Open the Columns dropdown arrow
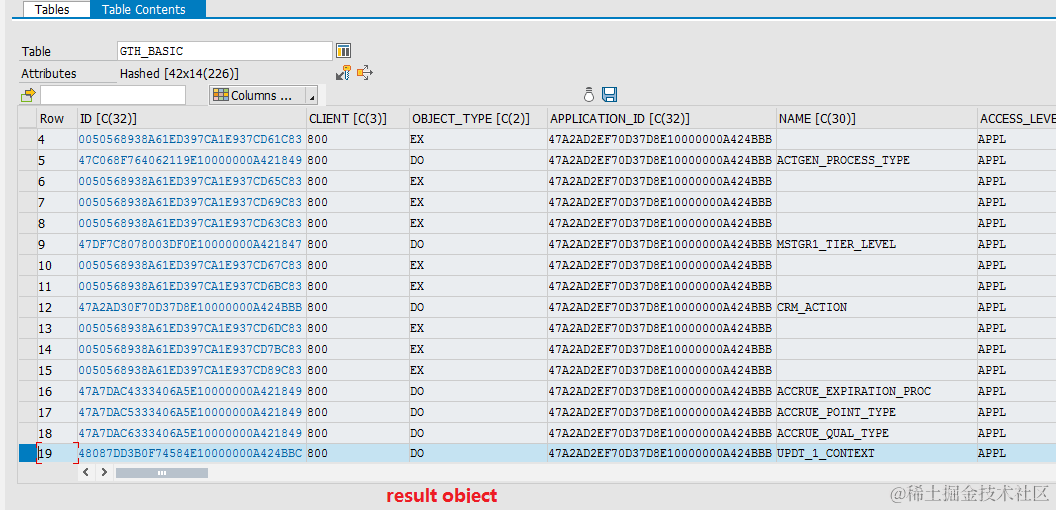 coord(310,96)
